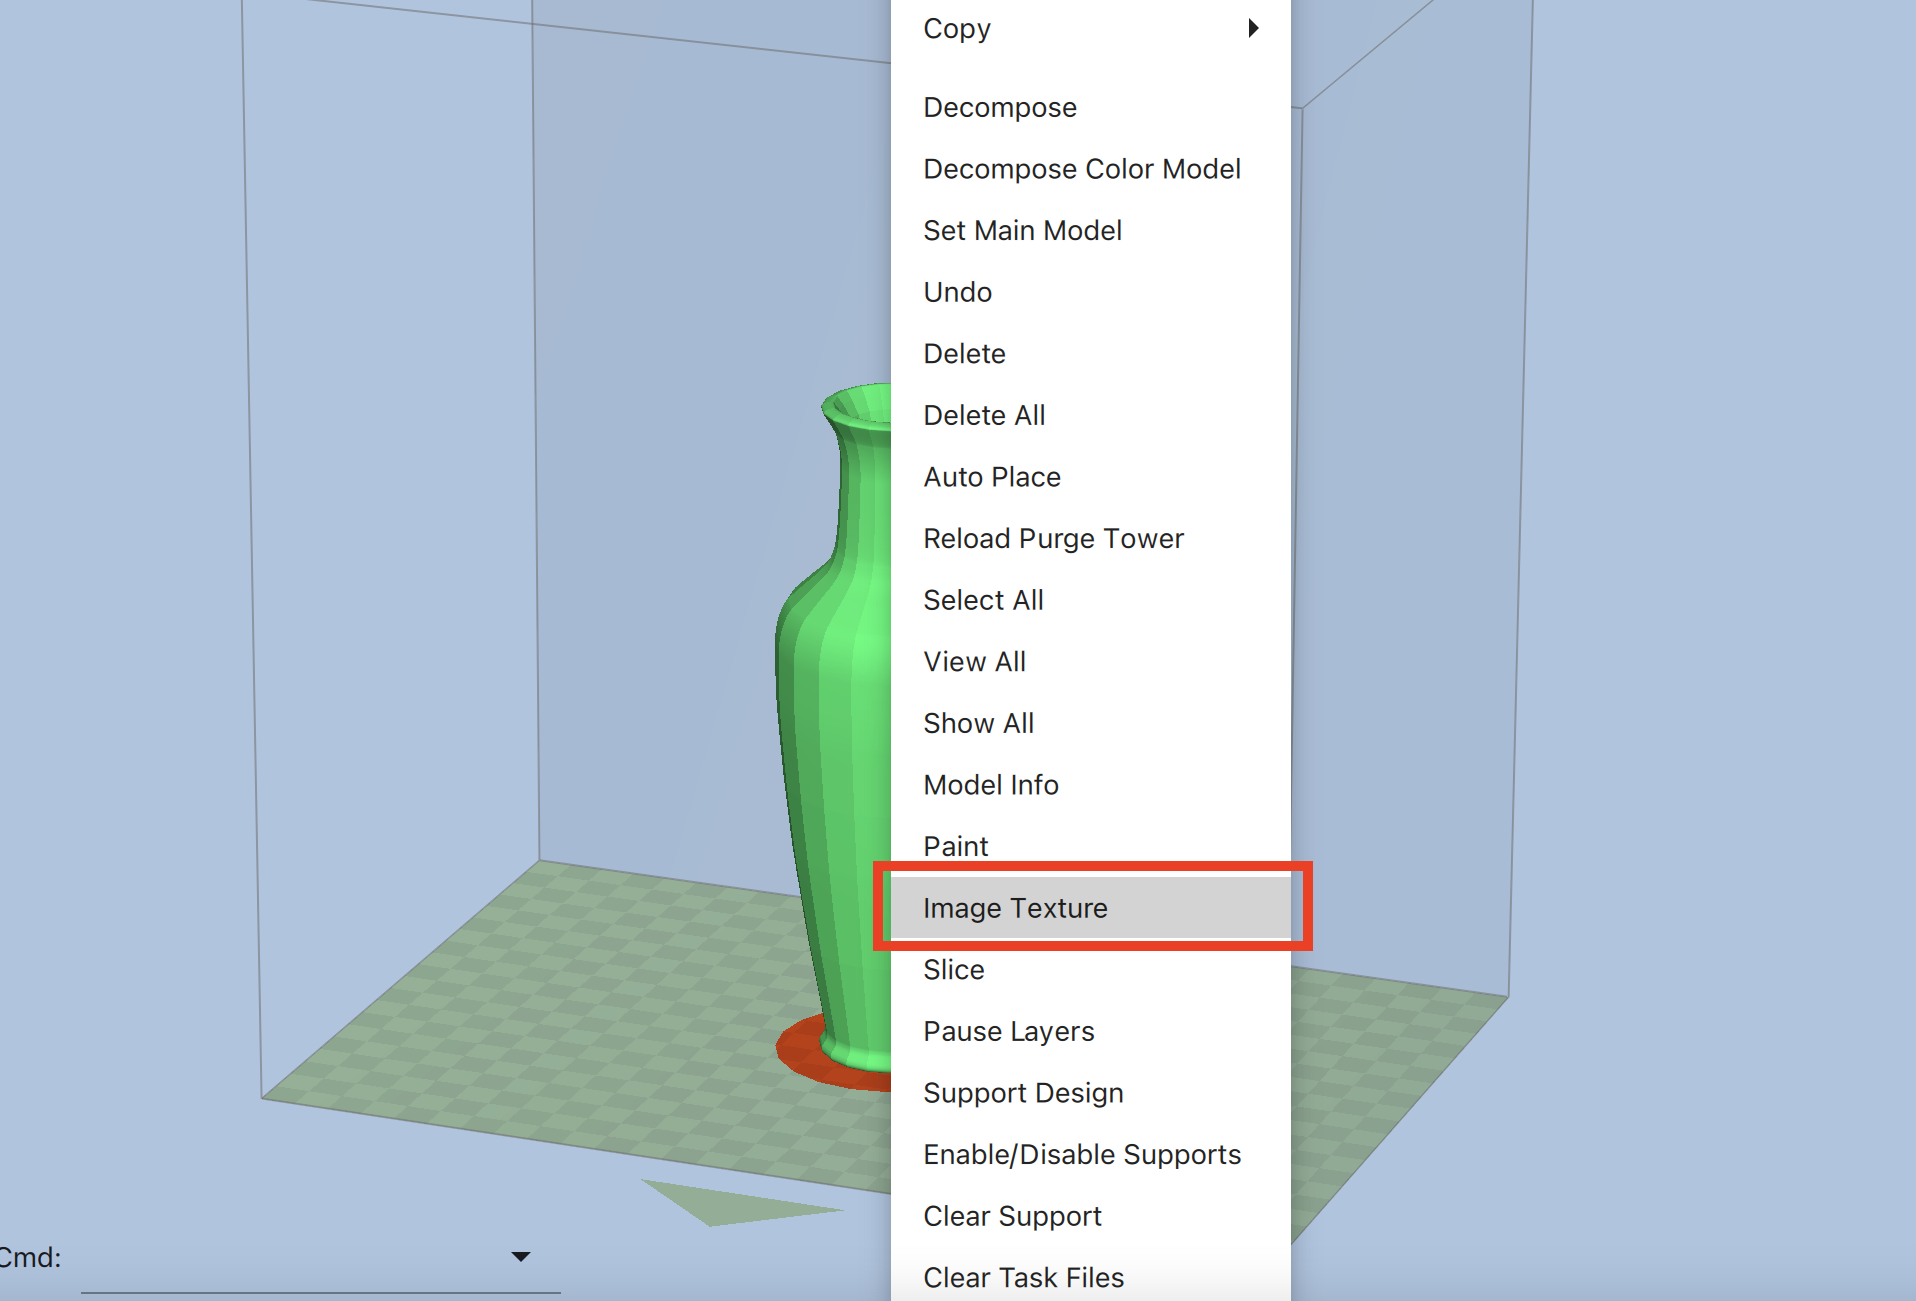Choose Image Texture from the menu
This screenshot has height=1301, width=1916.
[1090, 908]
